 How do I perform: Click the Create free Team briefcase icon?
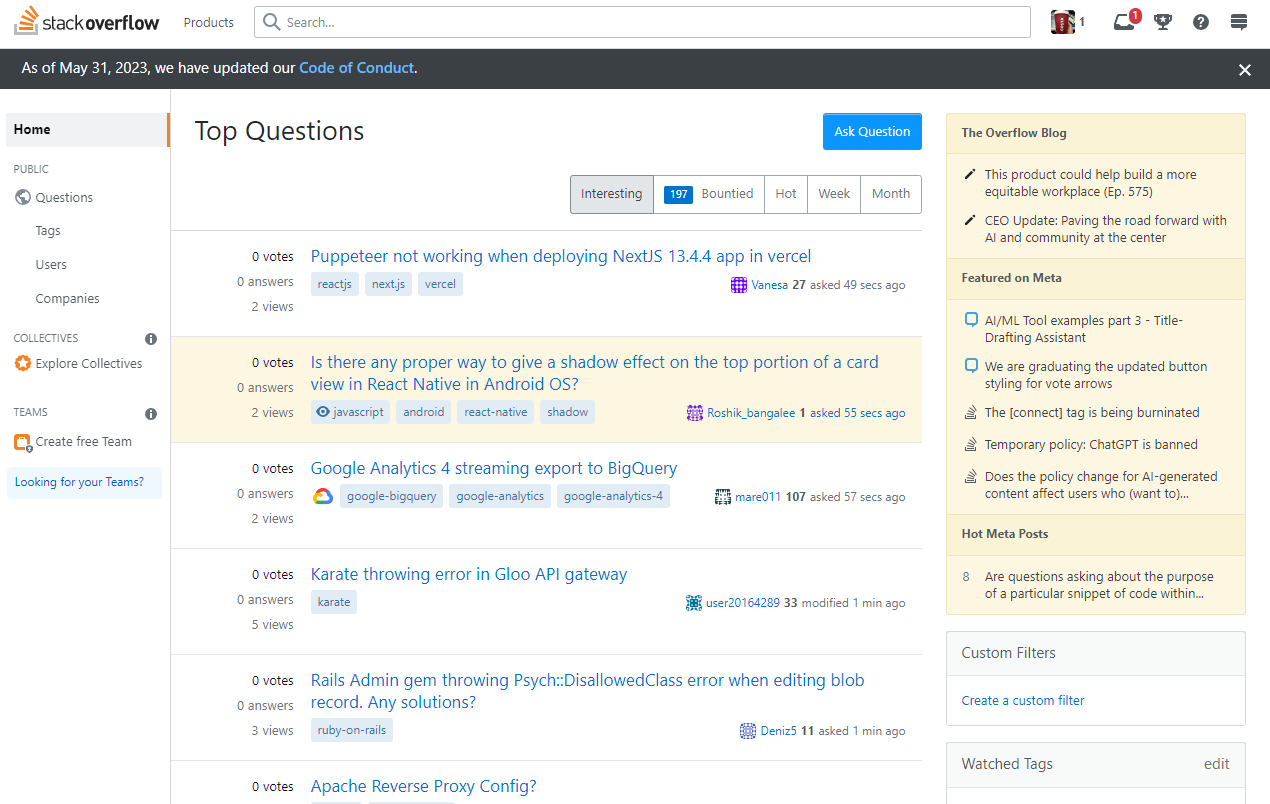pyautogui.click(x=23, y=442)
